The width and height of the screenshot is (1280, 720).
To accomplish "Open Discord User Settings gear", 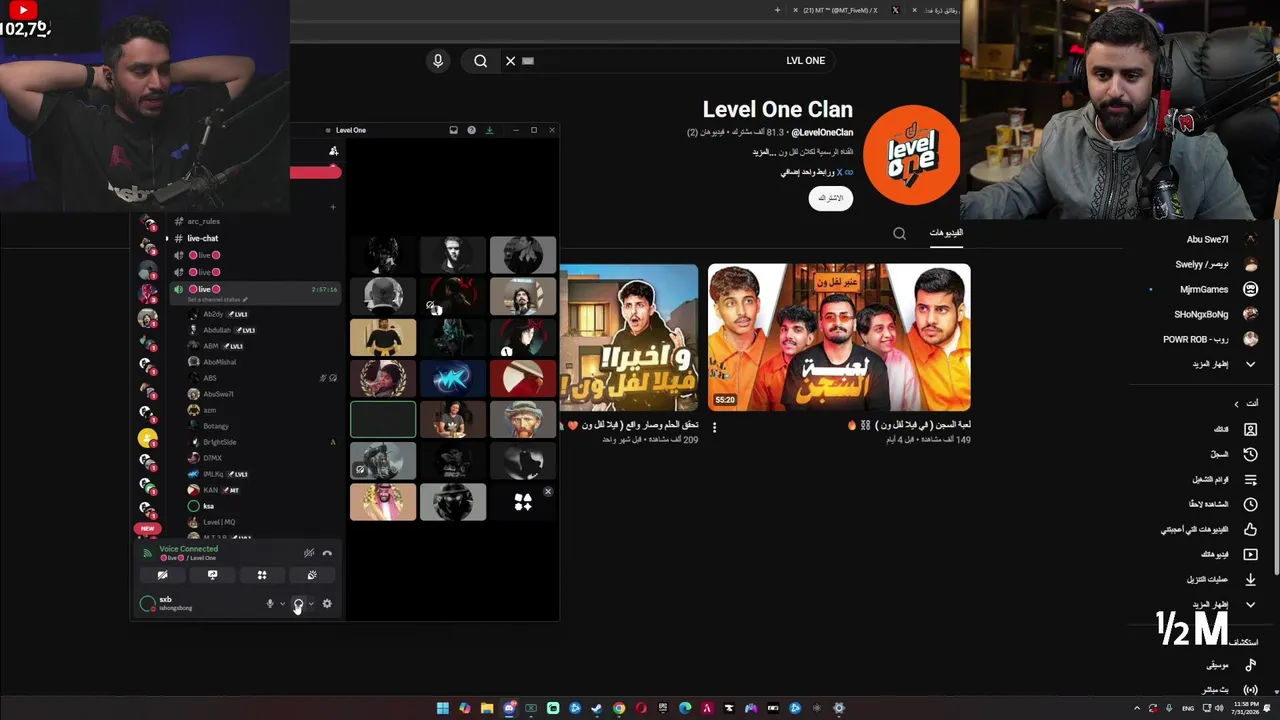I will pos(327,604).
